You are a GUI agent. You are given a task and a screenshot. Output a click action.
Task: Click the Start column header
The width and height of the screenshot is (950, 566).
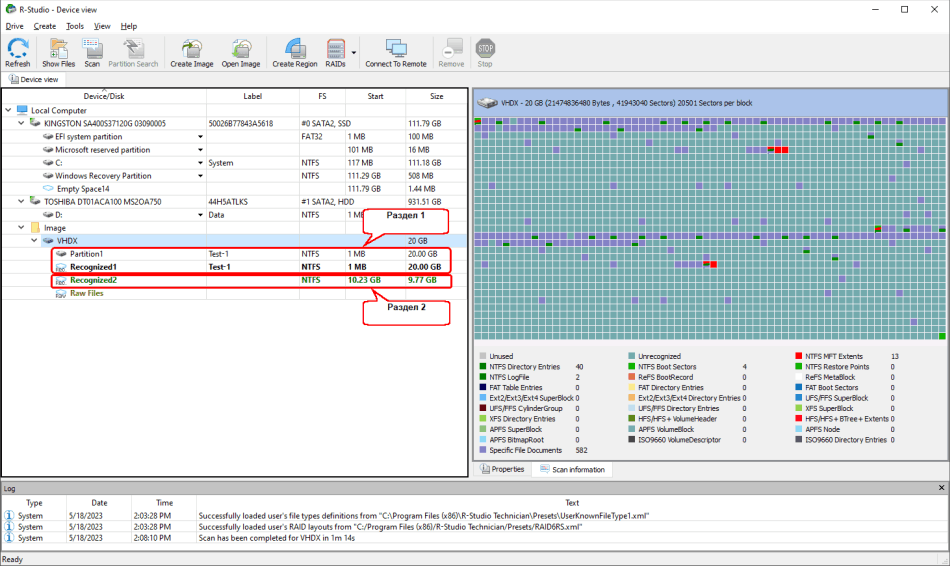tap(375, 96)
